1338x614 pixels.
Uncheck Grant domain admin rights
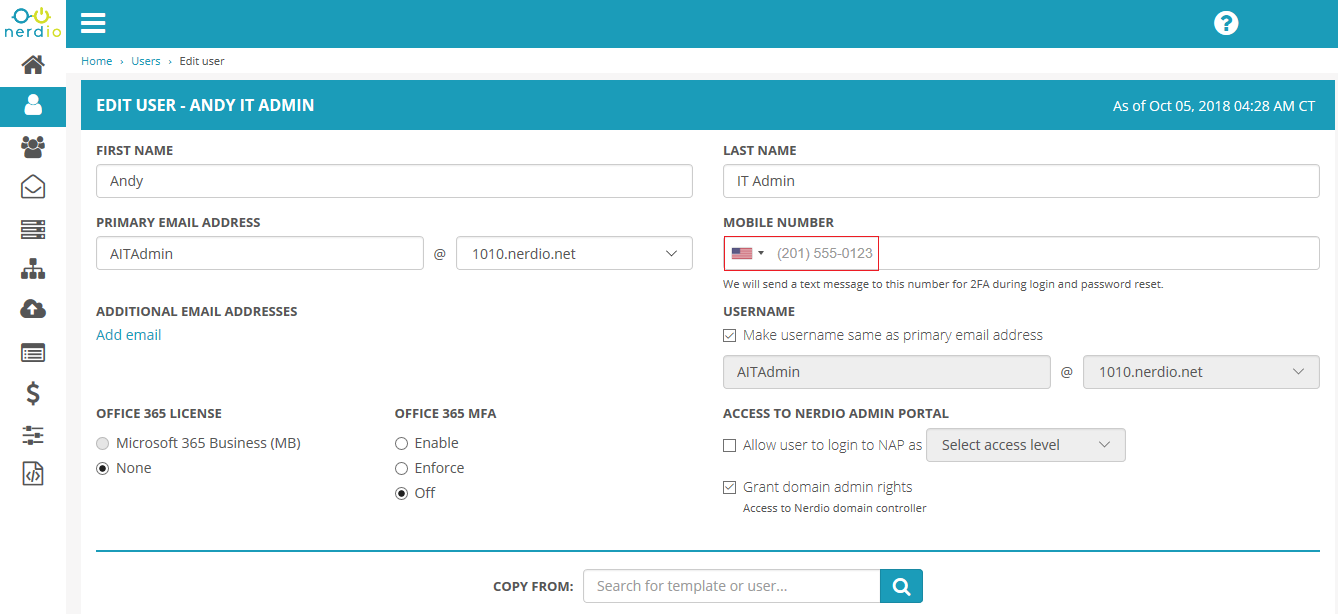click(x=730, y=488)
